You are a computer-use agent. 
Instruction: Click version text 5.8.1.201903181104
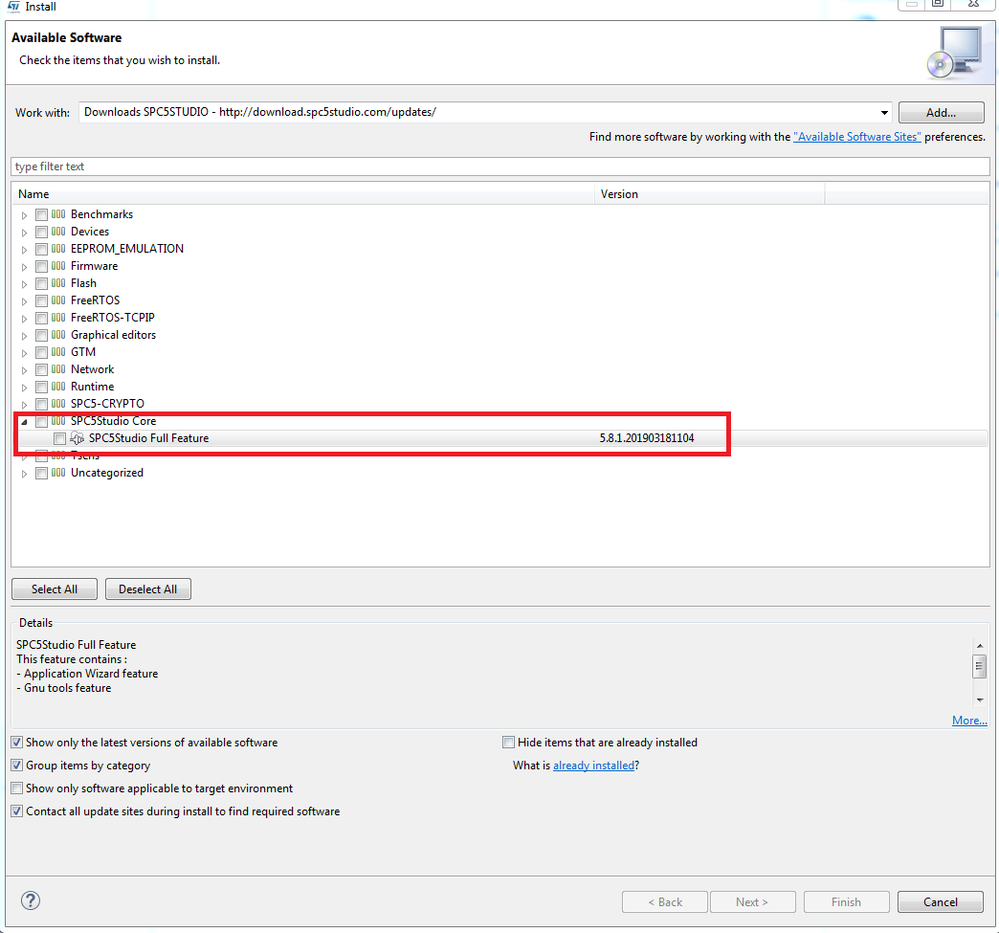coord(647,438)
